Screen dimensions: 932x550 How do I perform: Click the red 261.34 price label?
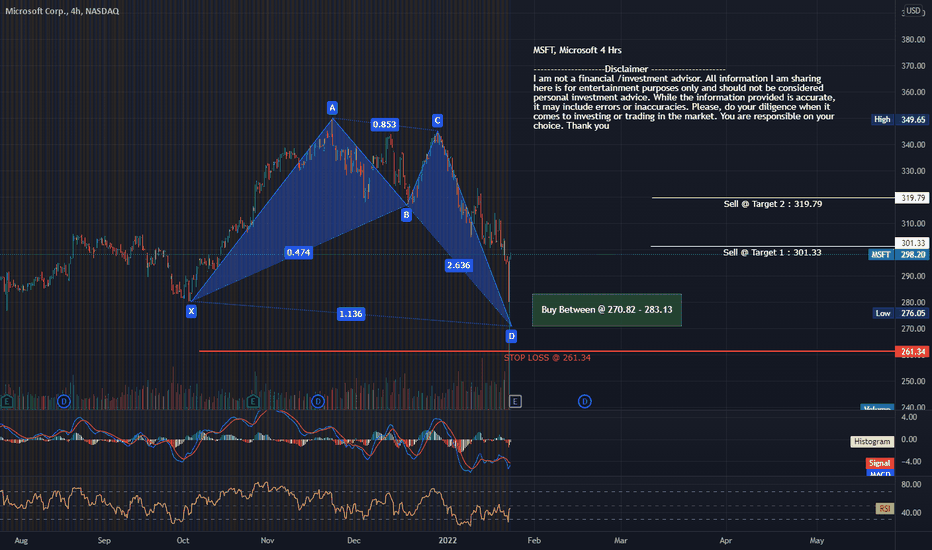(x=912, y=352)
